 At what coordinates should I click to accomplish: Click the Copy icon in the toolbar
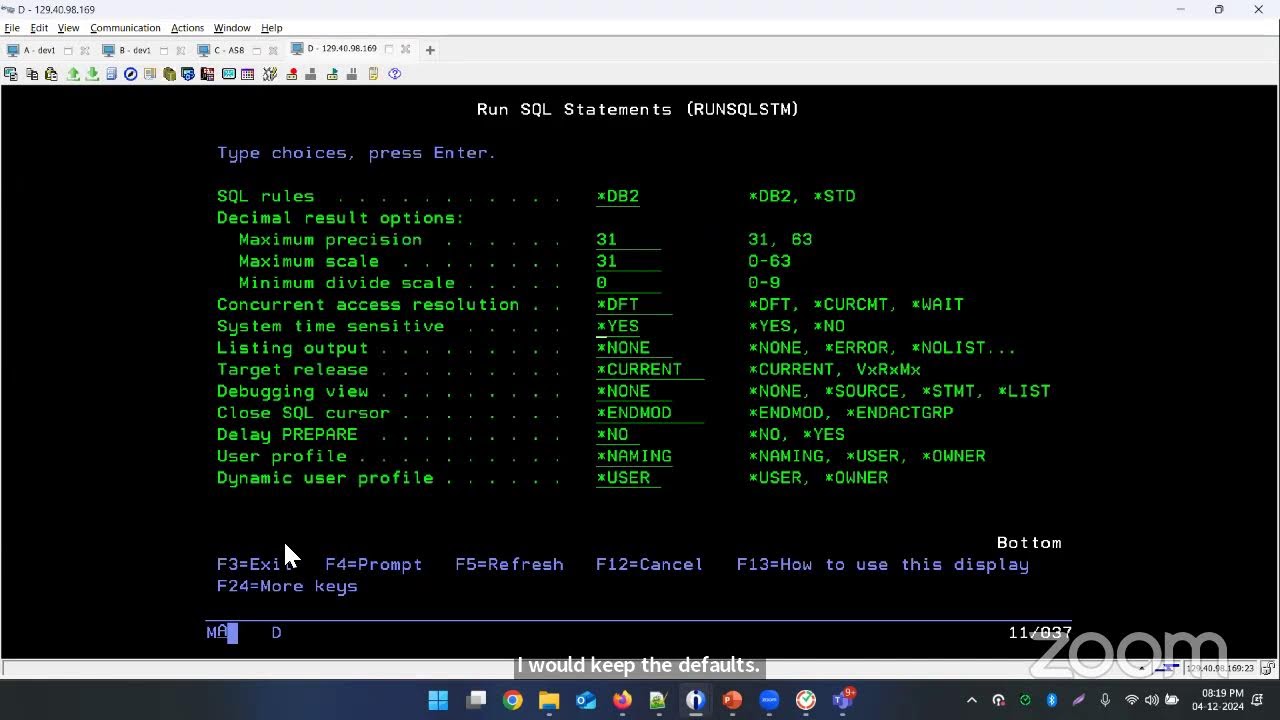(32, 74)
